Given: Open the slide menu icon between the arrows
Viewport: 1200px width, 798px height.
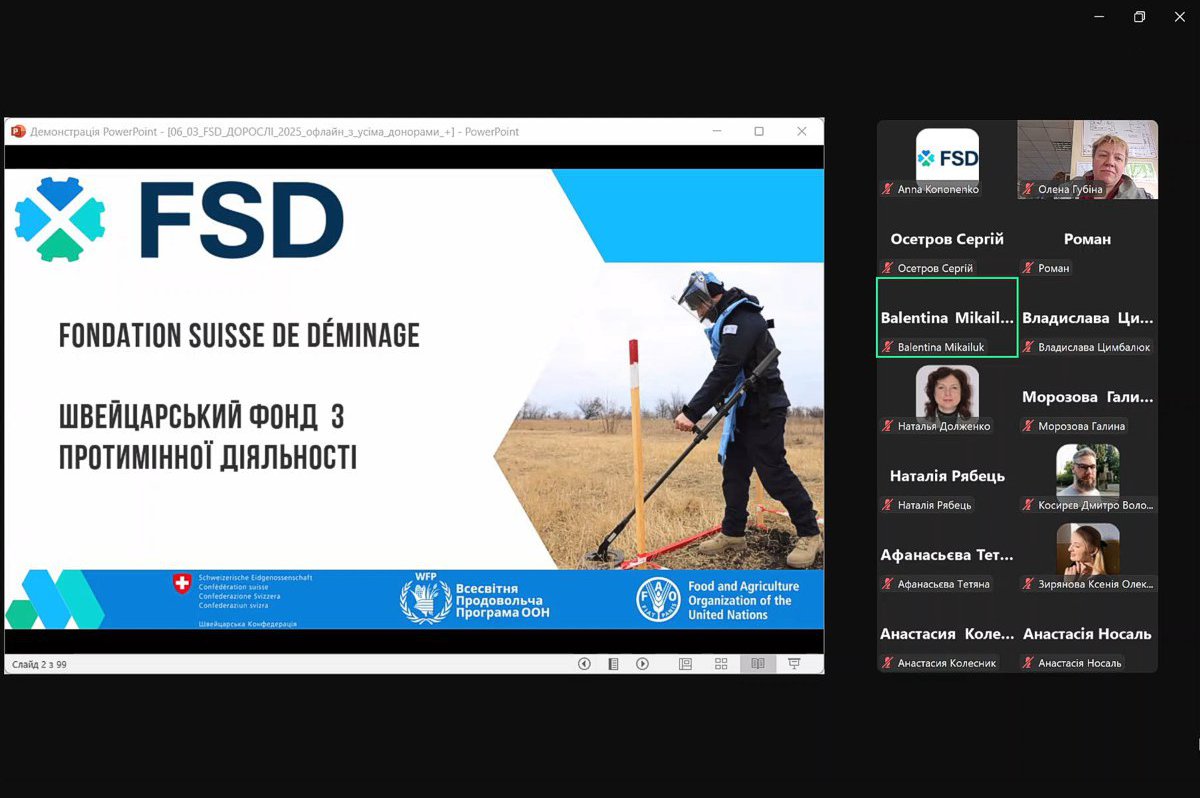Looking at the screenshot, I should click(x=613, y=663).
